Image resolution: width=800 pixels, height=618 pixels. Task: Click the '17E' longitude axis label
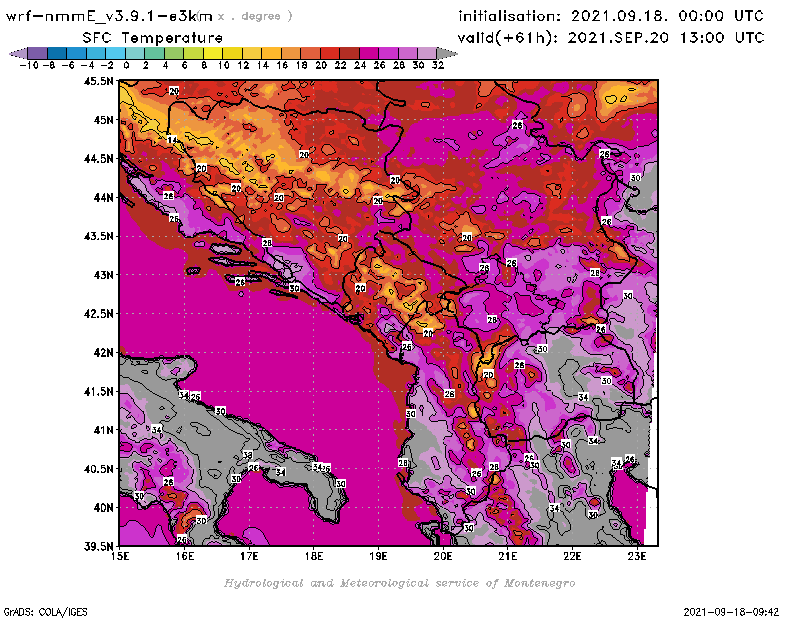tap(249, 556)
